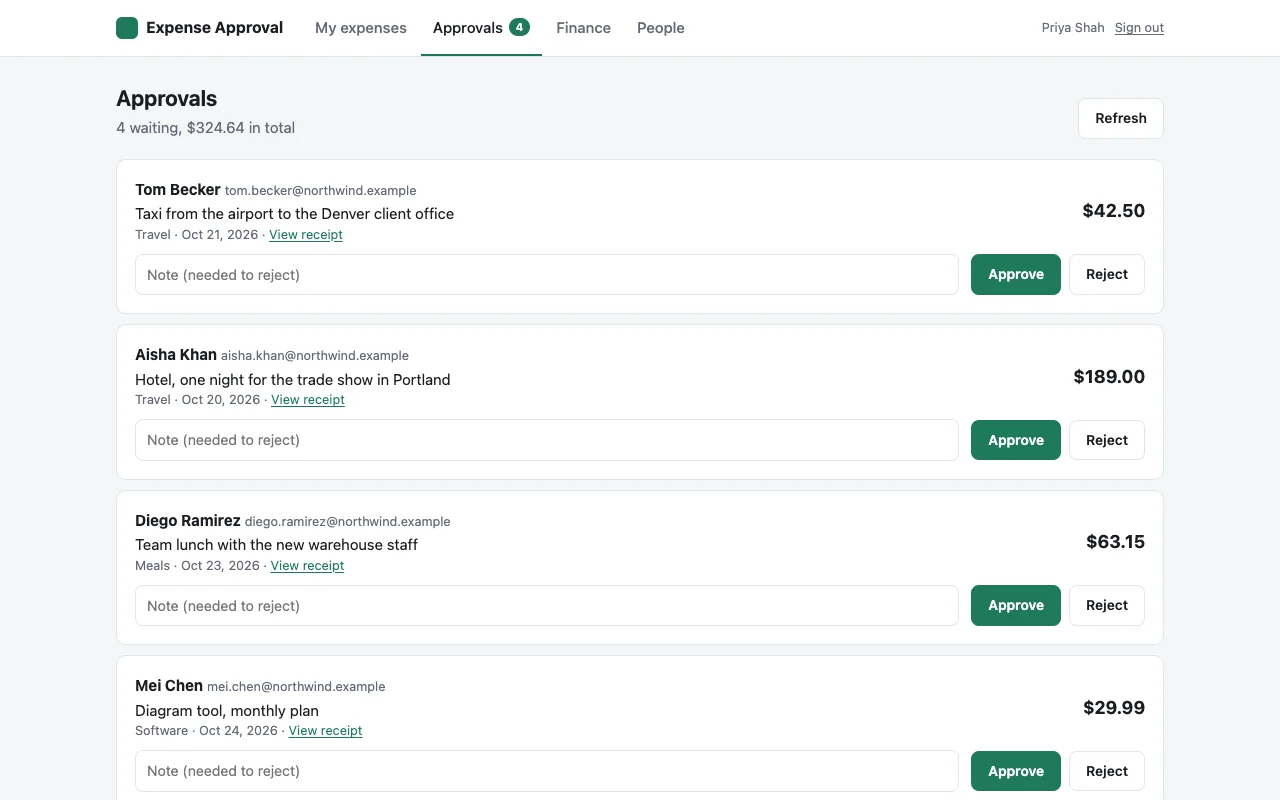Focus the note field for Tom Becker
The image size is (1280, 800).
tap(547, 274)
